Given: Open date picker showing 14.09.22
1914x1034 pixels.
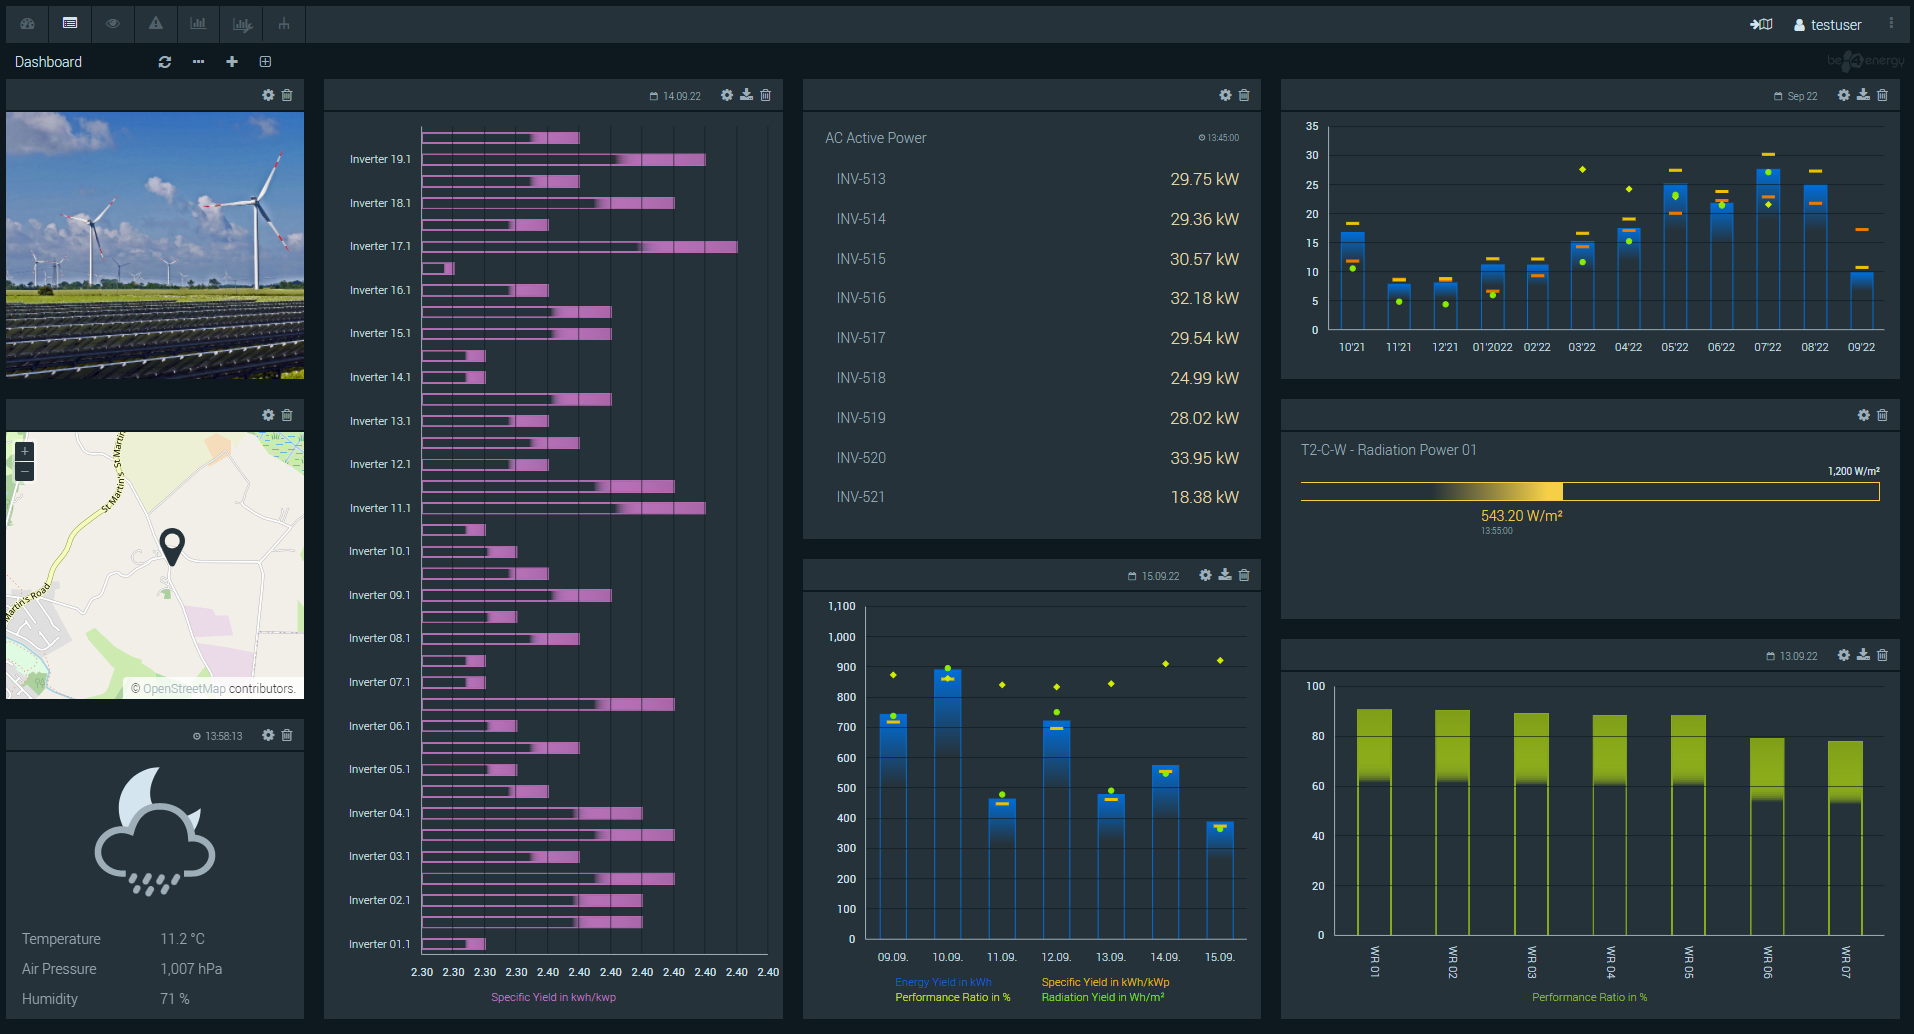Looking at the screenshot, I should [675, 96].
